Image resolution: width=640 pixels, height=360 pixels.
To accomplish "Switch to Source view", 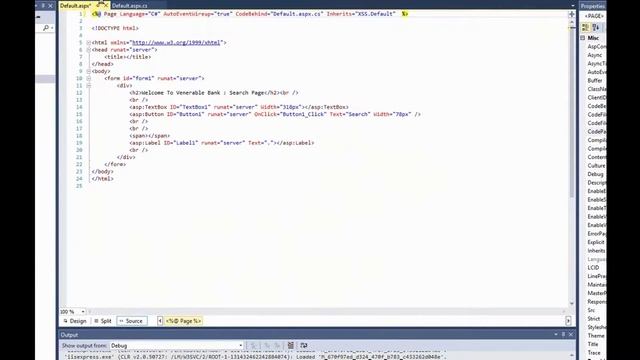I will click(x=131, y=321).
